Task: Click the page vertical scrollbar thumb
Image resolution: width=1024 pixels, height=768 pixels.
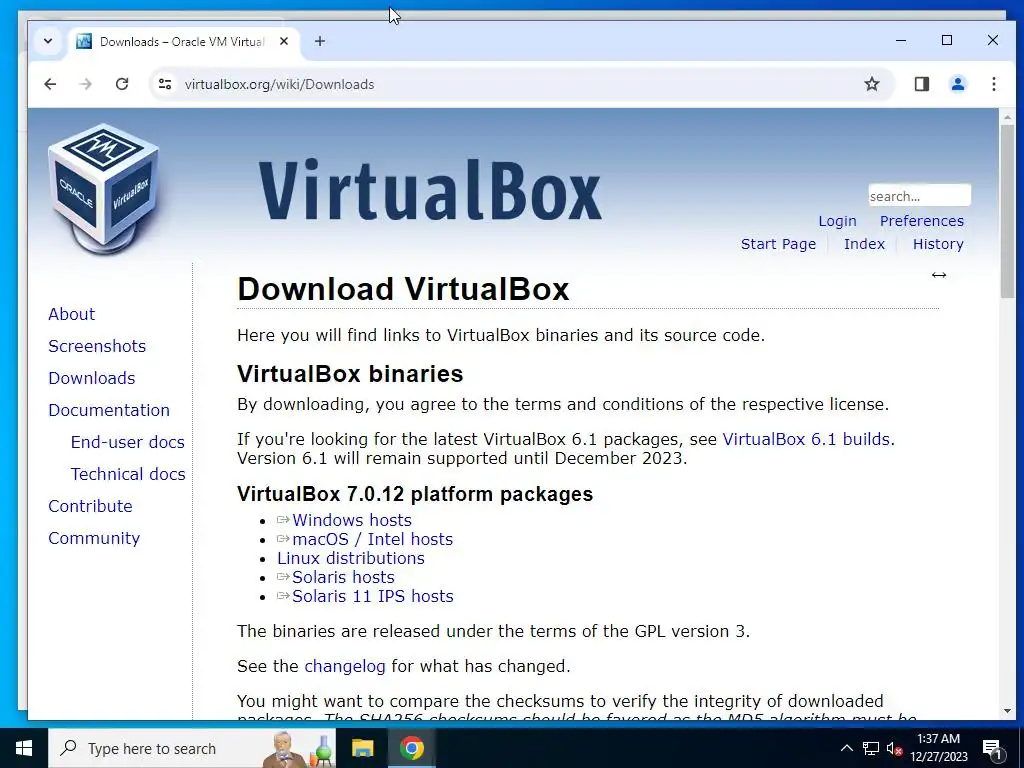Action: click(x=1007, y=210)
